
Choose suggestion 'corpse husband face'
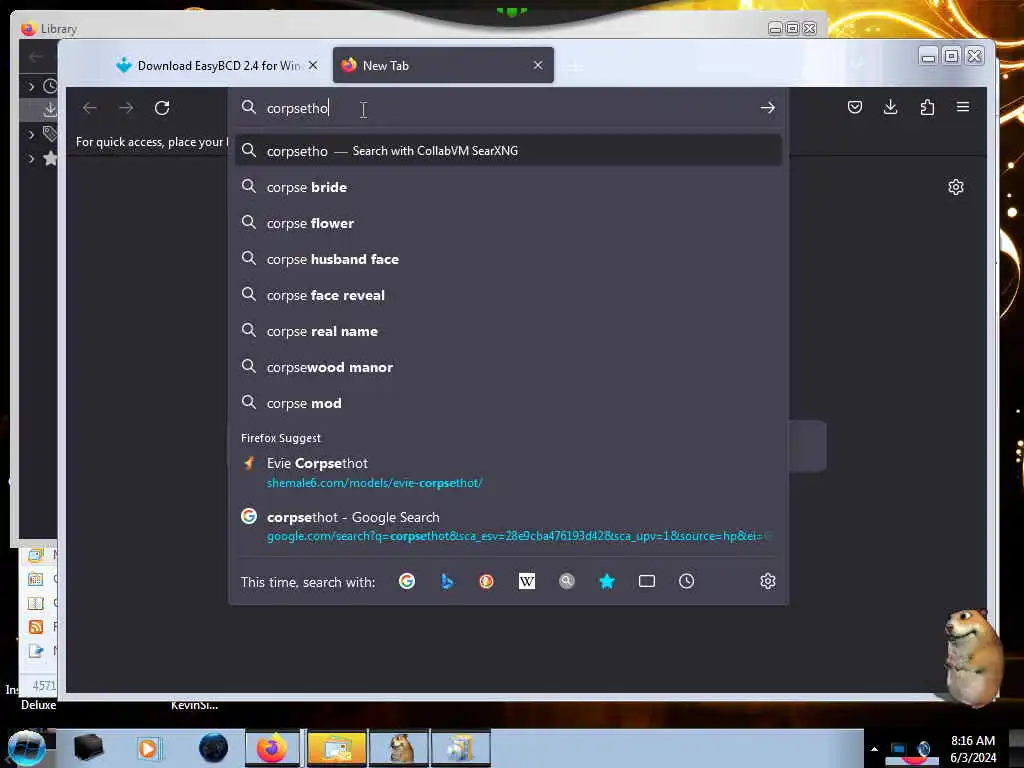tap(509, 259)
